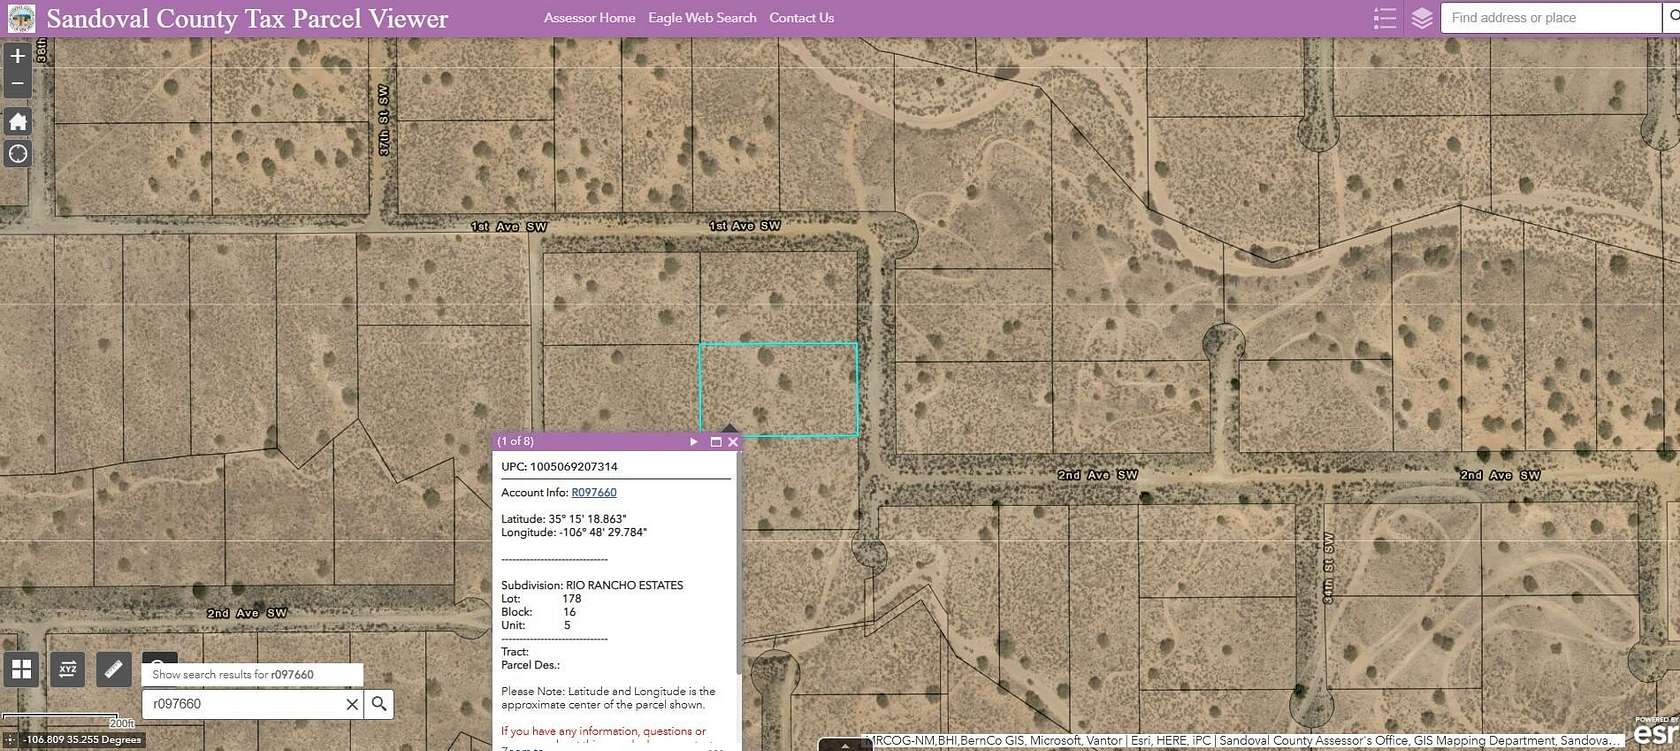
Task: Click Subdivision: RIO RANCHO ESTATES text
Action: [592, 585]
